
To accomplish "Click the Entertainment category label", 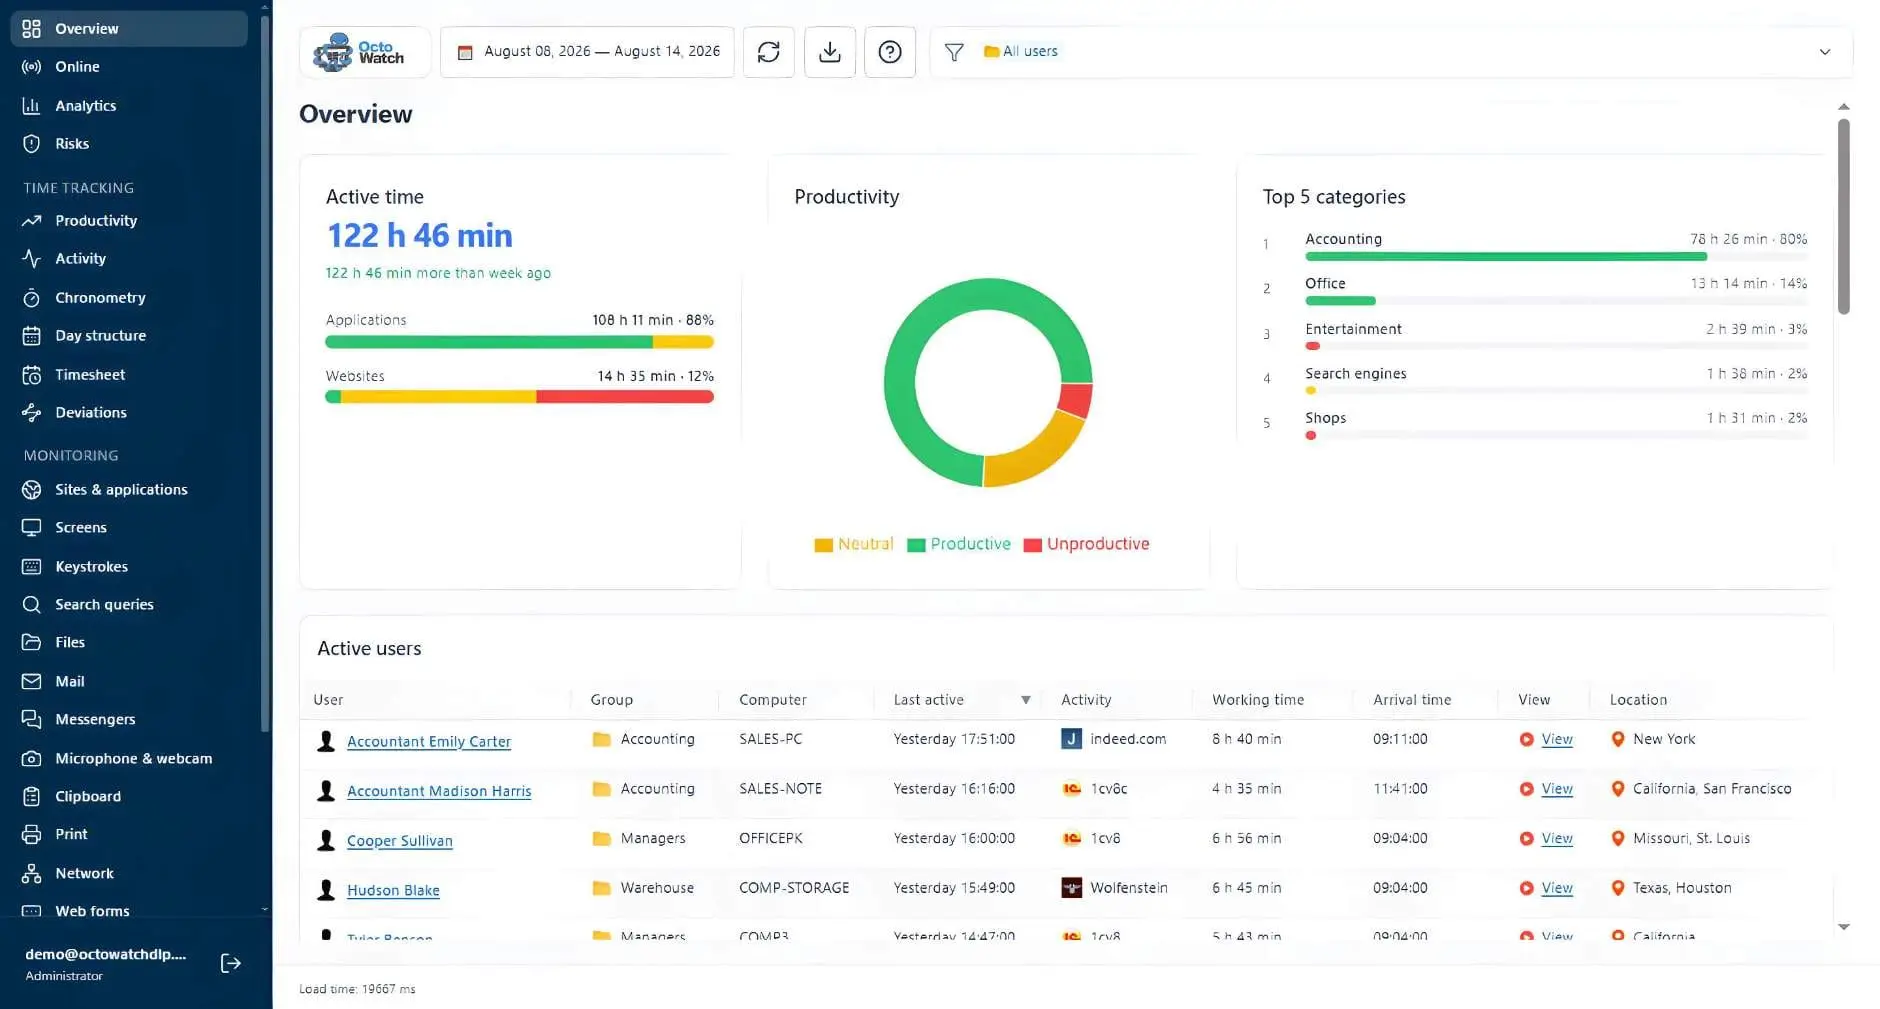I will pyautogui.click(x=1353, y=329).
